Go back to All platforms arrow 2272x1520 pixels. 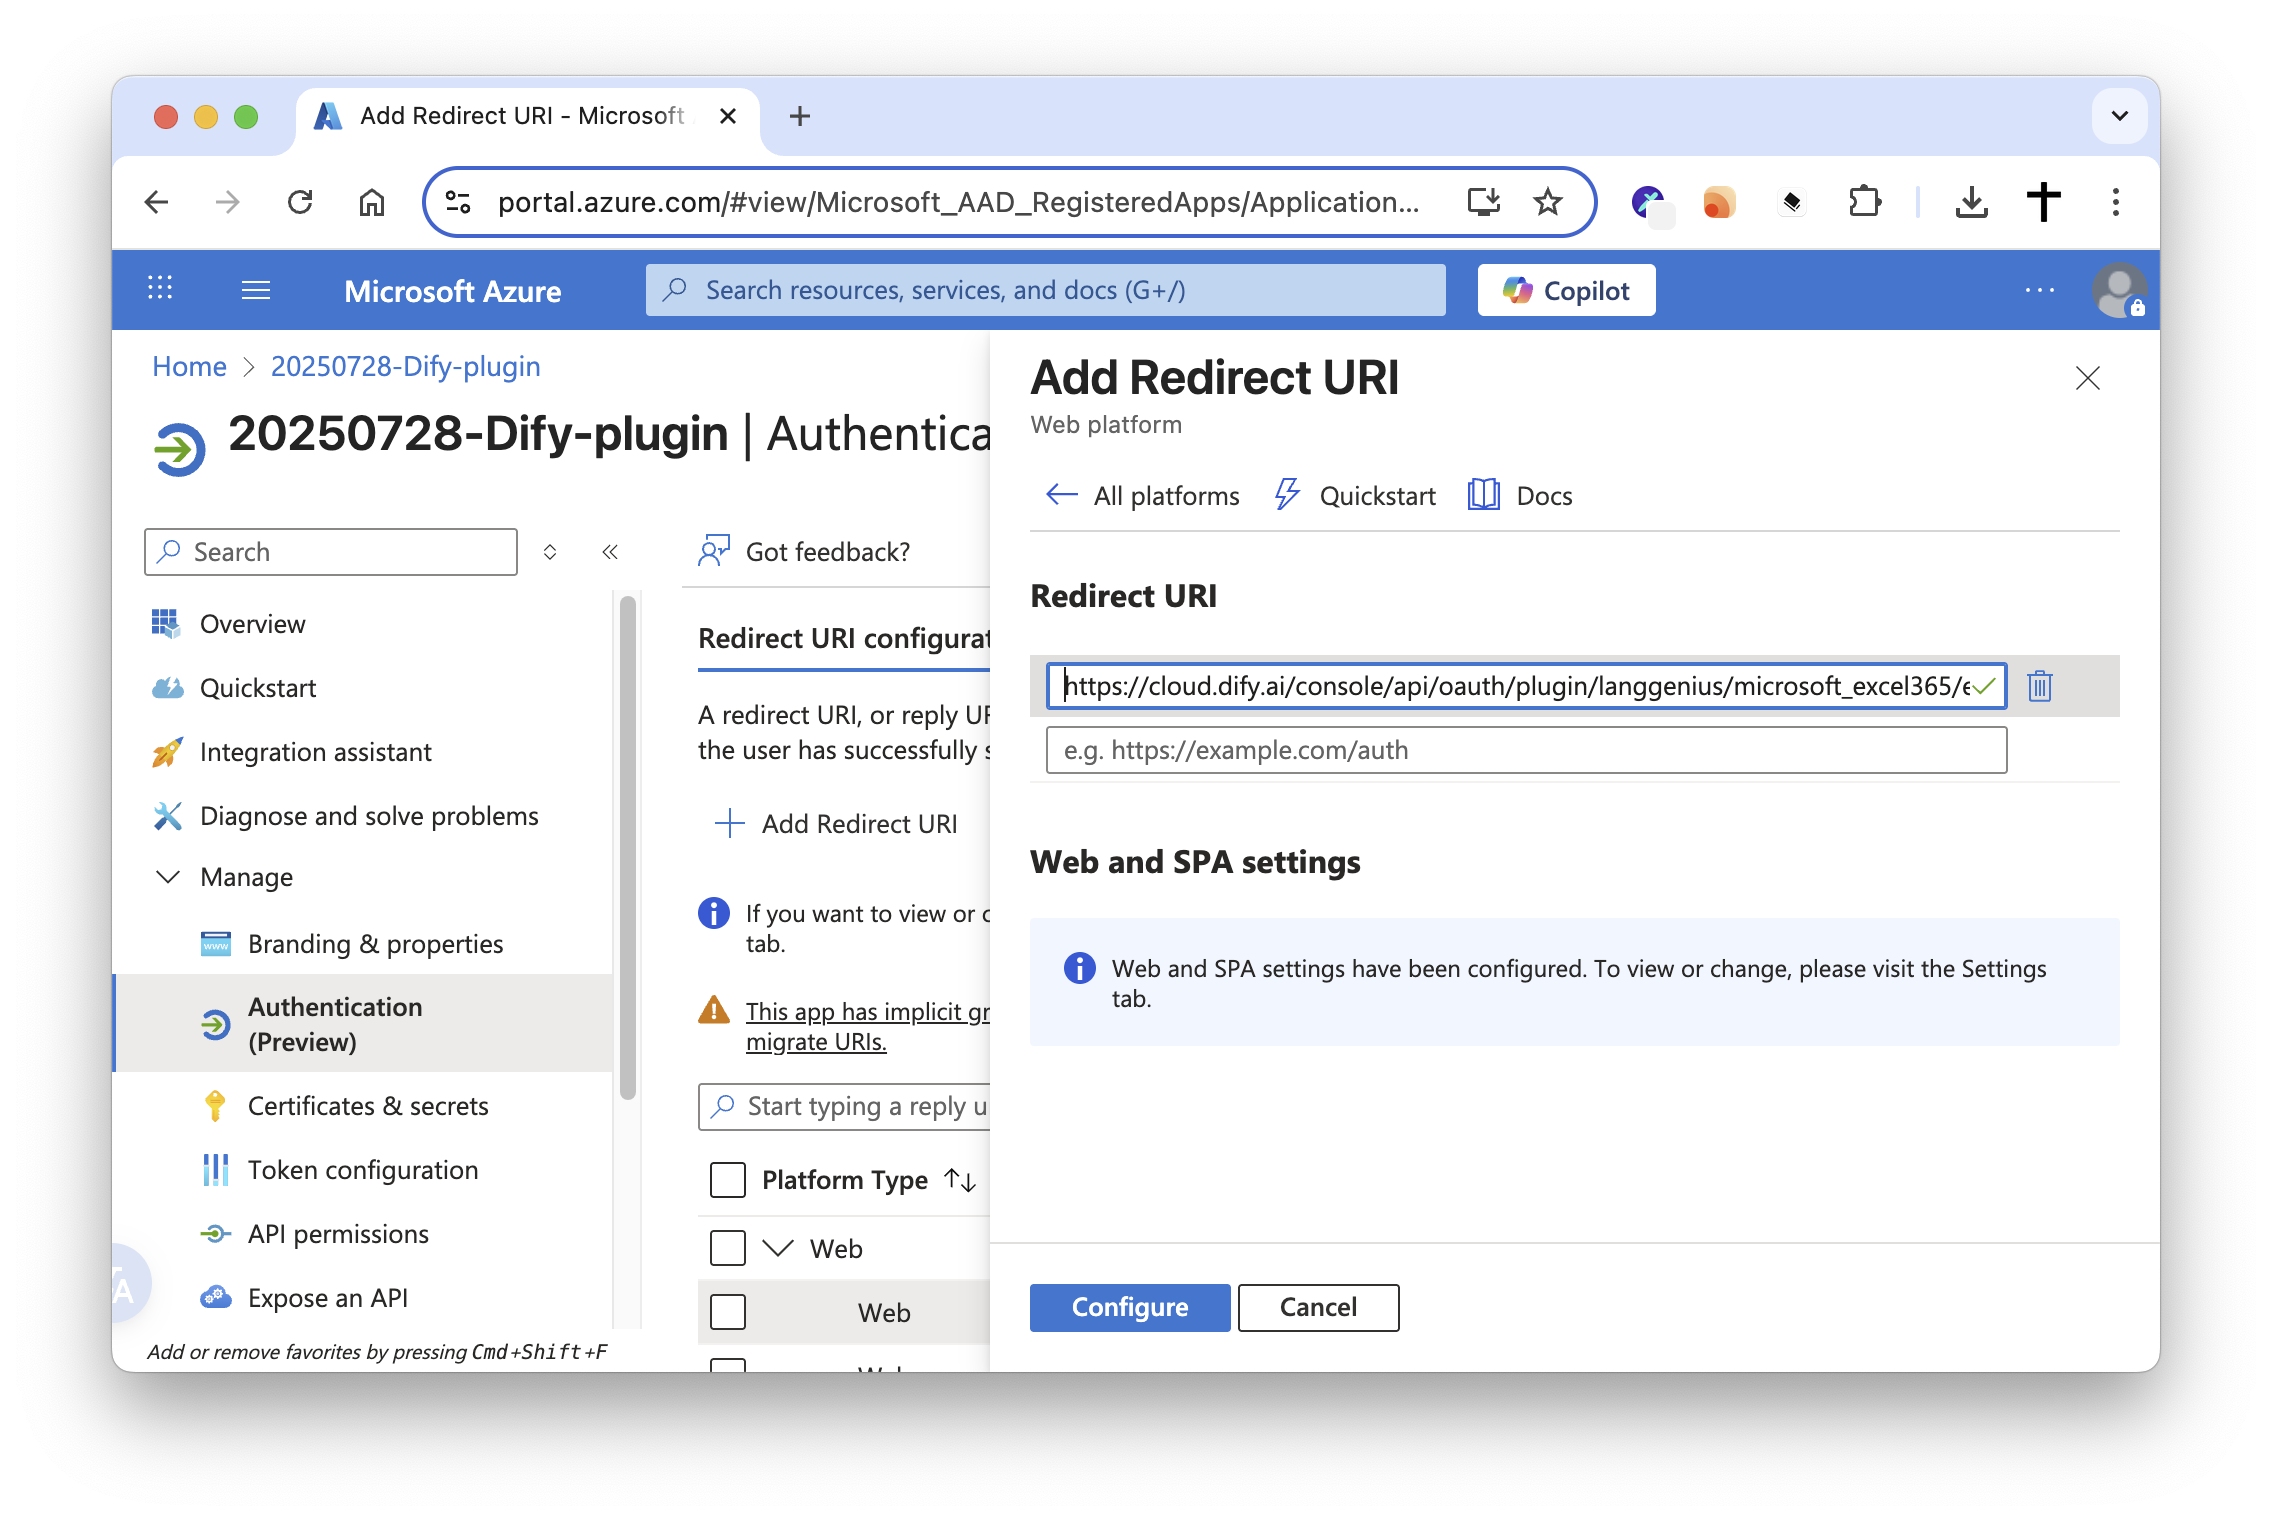tap(1061, 495)
